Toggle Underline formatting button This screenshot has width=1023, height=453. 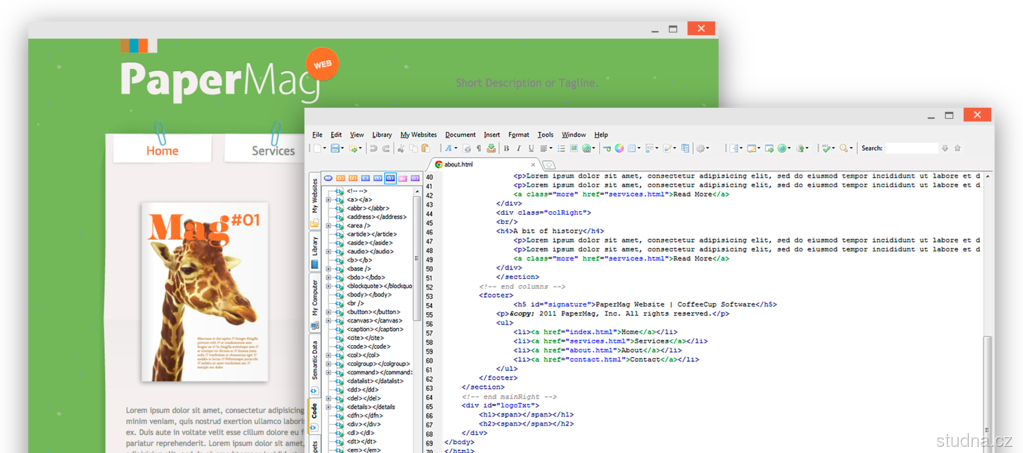pos(531,148)
